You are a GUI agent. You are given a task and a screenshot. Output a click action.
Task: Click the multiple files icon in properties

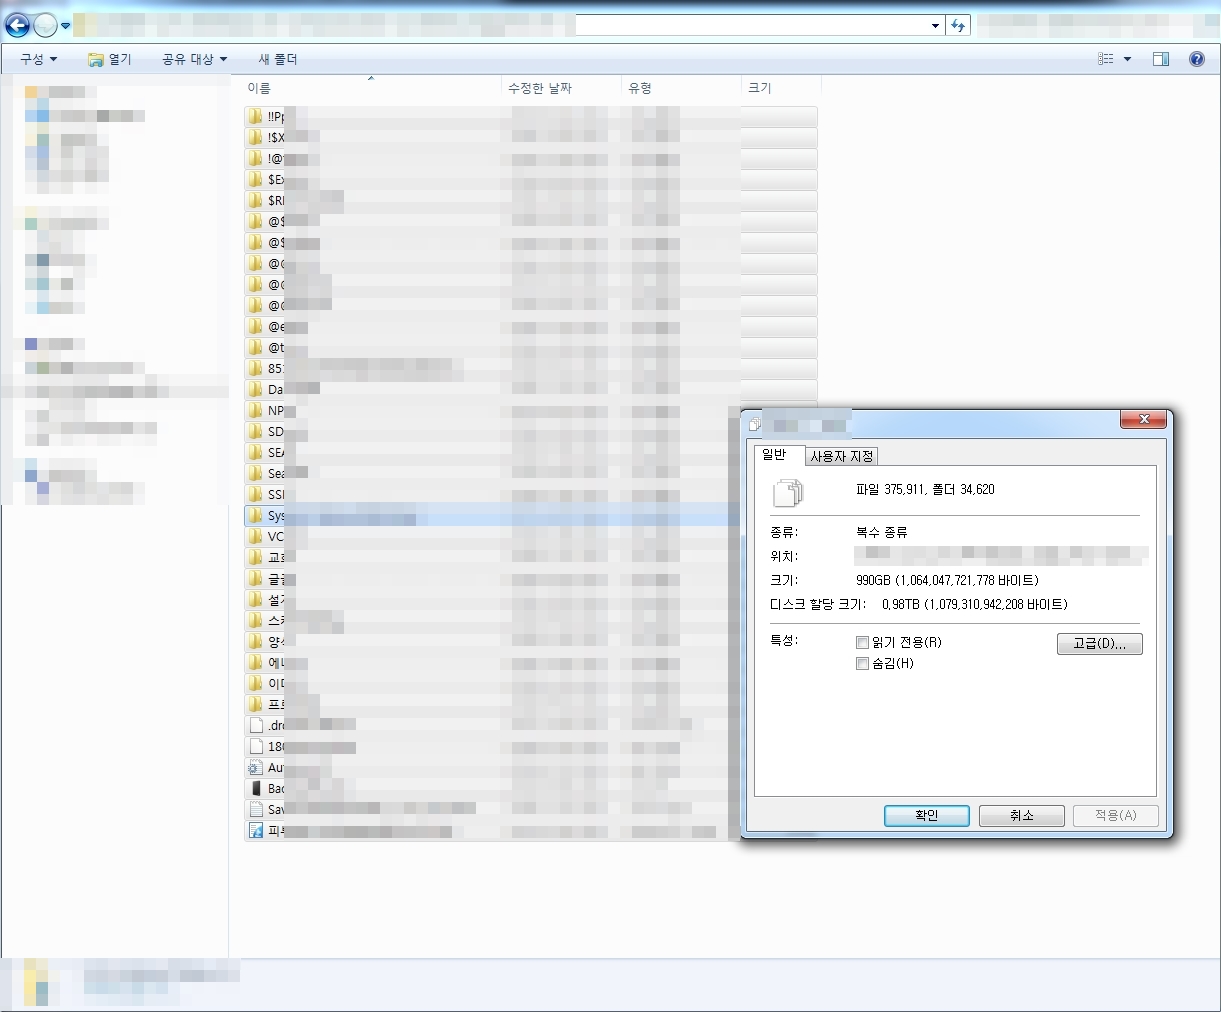[x=788, y=492]
